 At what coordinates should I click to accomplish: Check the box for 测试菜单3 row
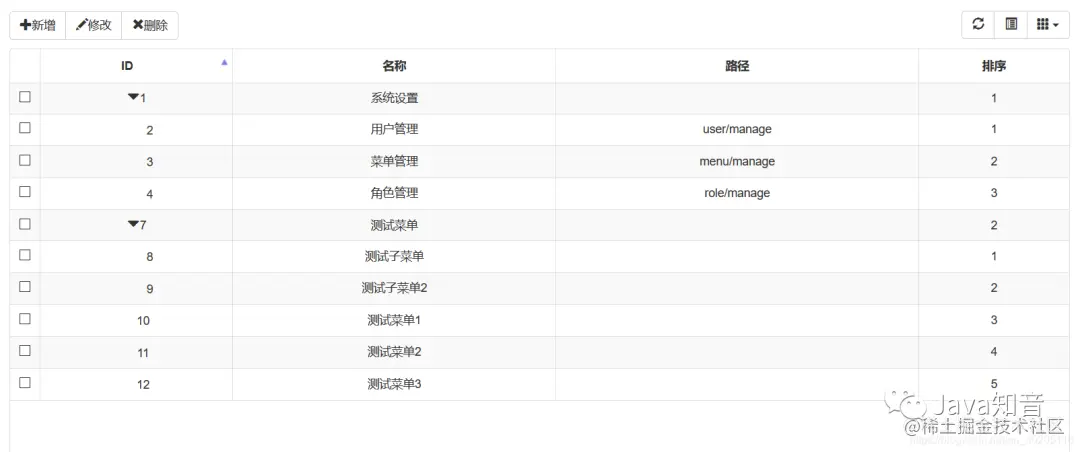(x=25, y=382)
